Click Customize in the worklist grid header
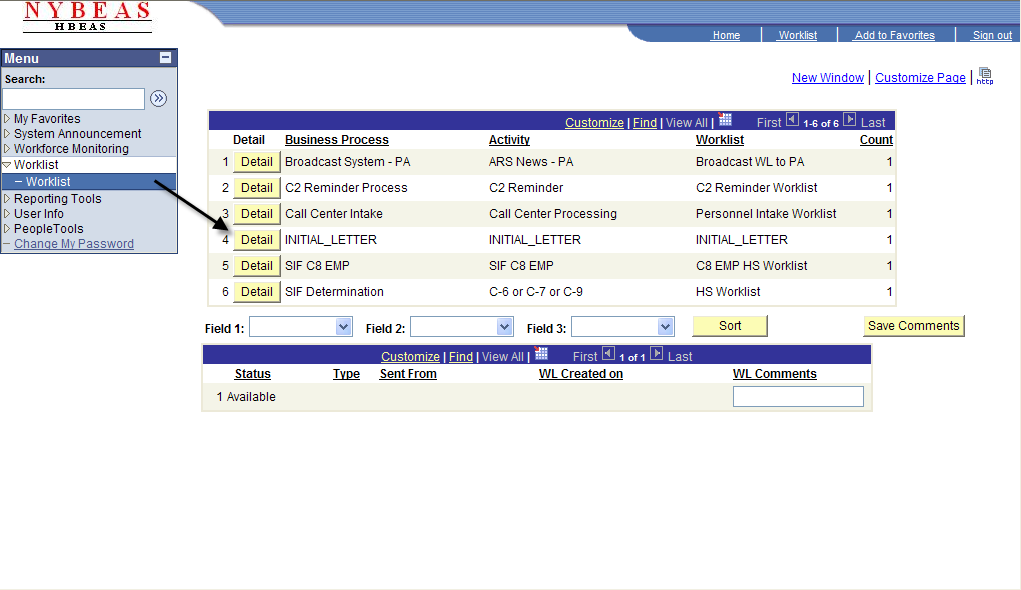Screen dimensions: 1021x590 pyautogui.click(x=594, y=122)
